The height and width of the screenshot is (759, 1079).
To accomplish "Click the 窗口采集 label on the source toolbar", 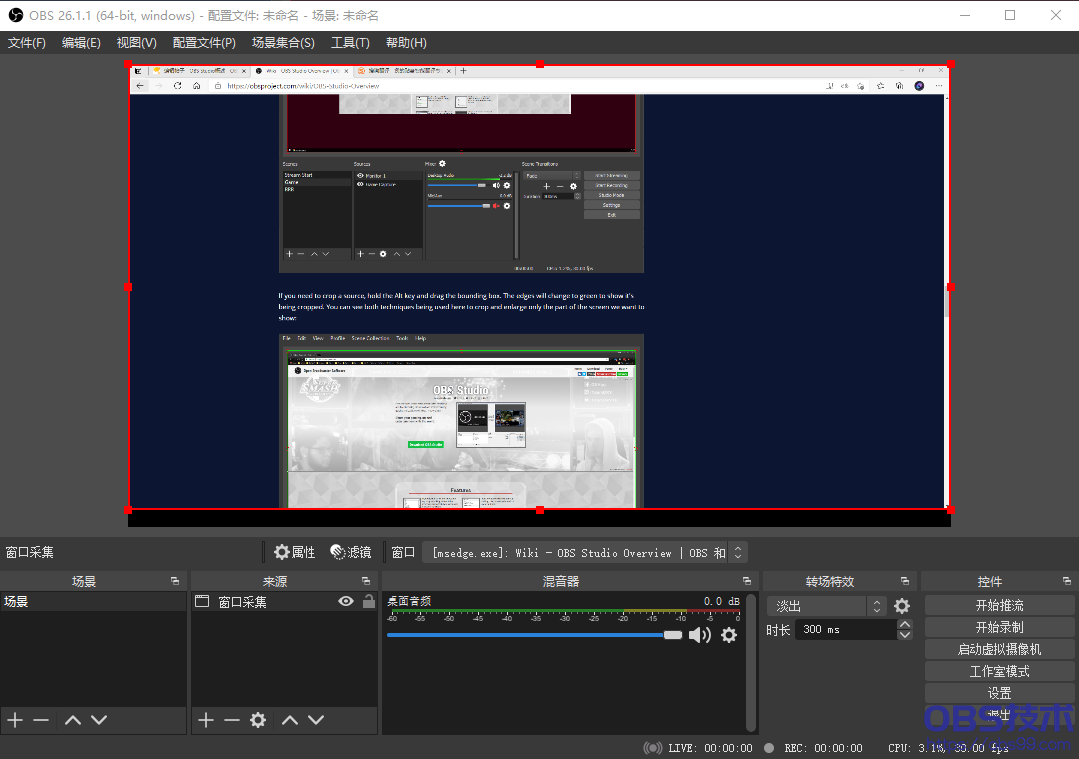I will click(x=30, y=553).
